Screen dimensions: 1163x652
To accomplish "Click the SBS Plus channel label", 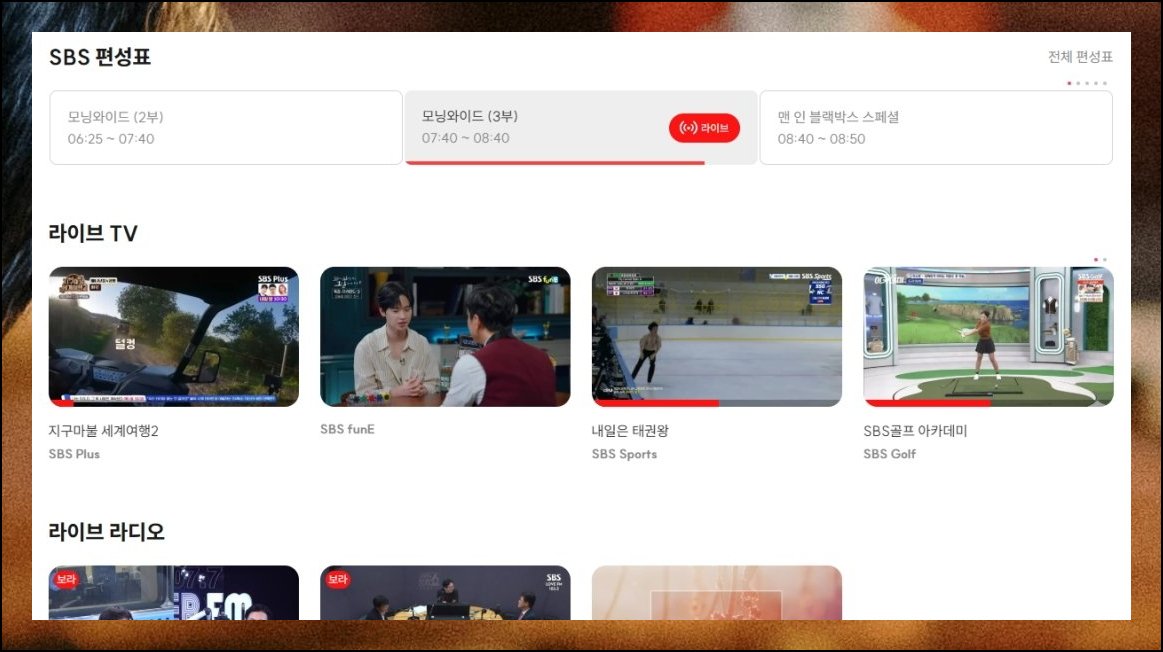I will click(74, 454).
